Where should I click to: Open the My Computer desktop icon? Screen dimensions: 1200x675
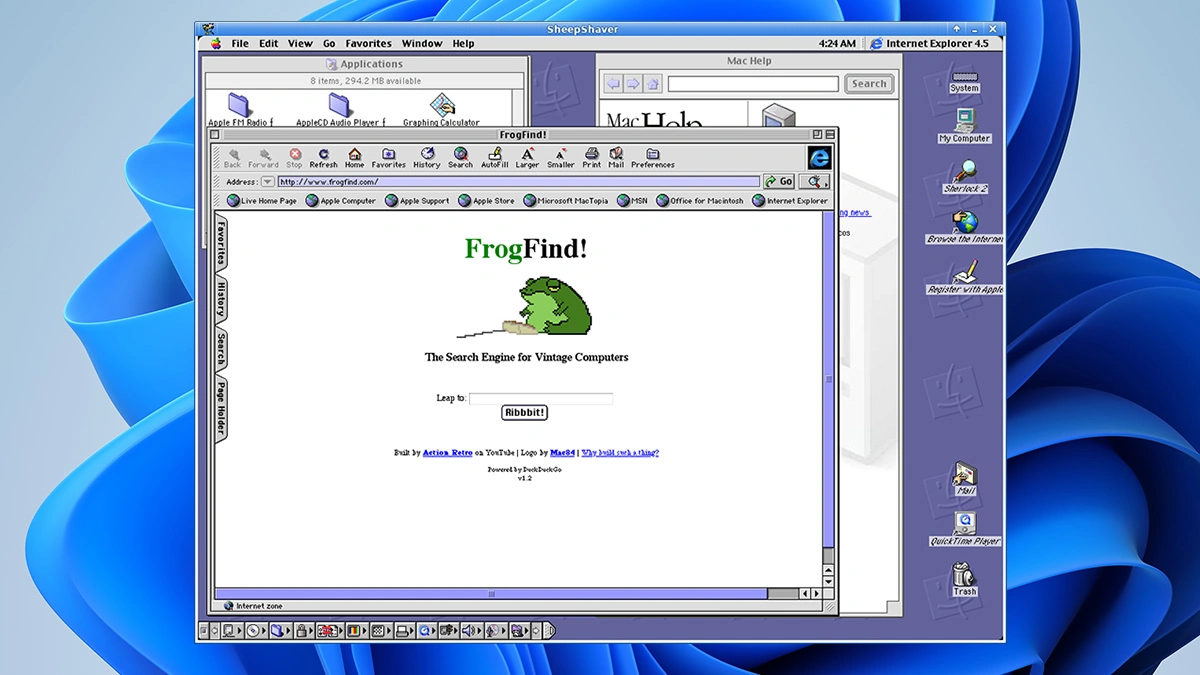point(964,126)
